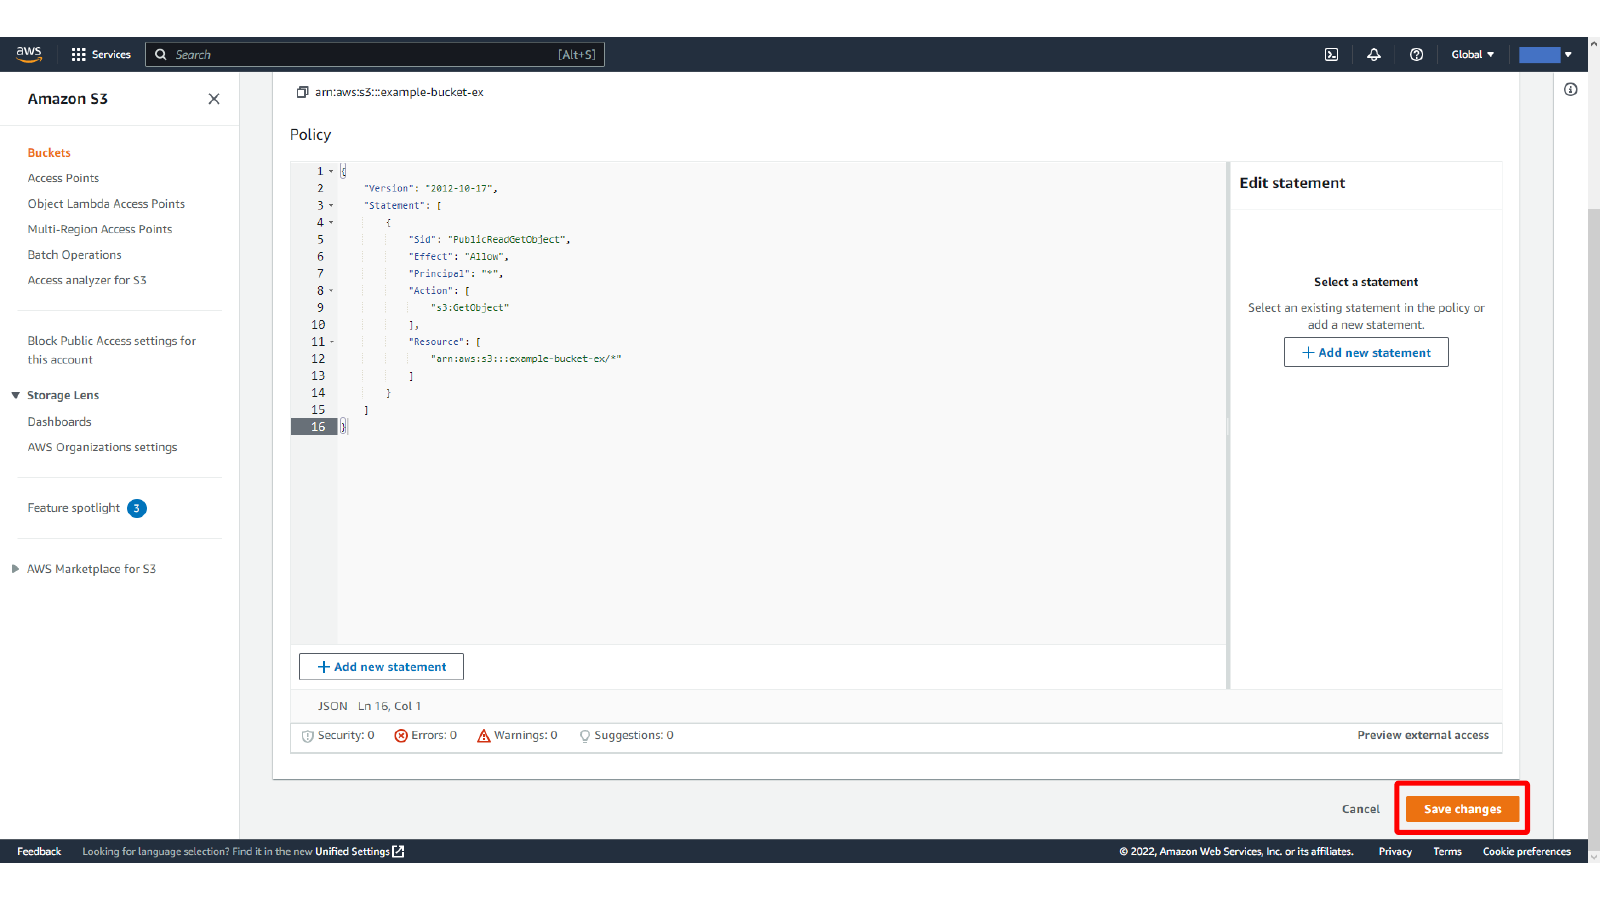Open the account menu dropdown
The image size is (1601, 900).
(x=1545, y=55)
